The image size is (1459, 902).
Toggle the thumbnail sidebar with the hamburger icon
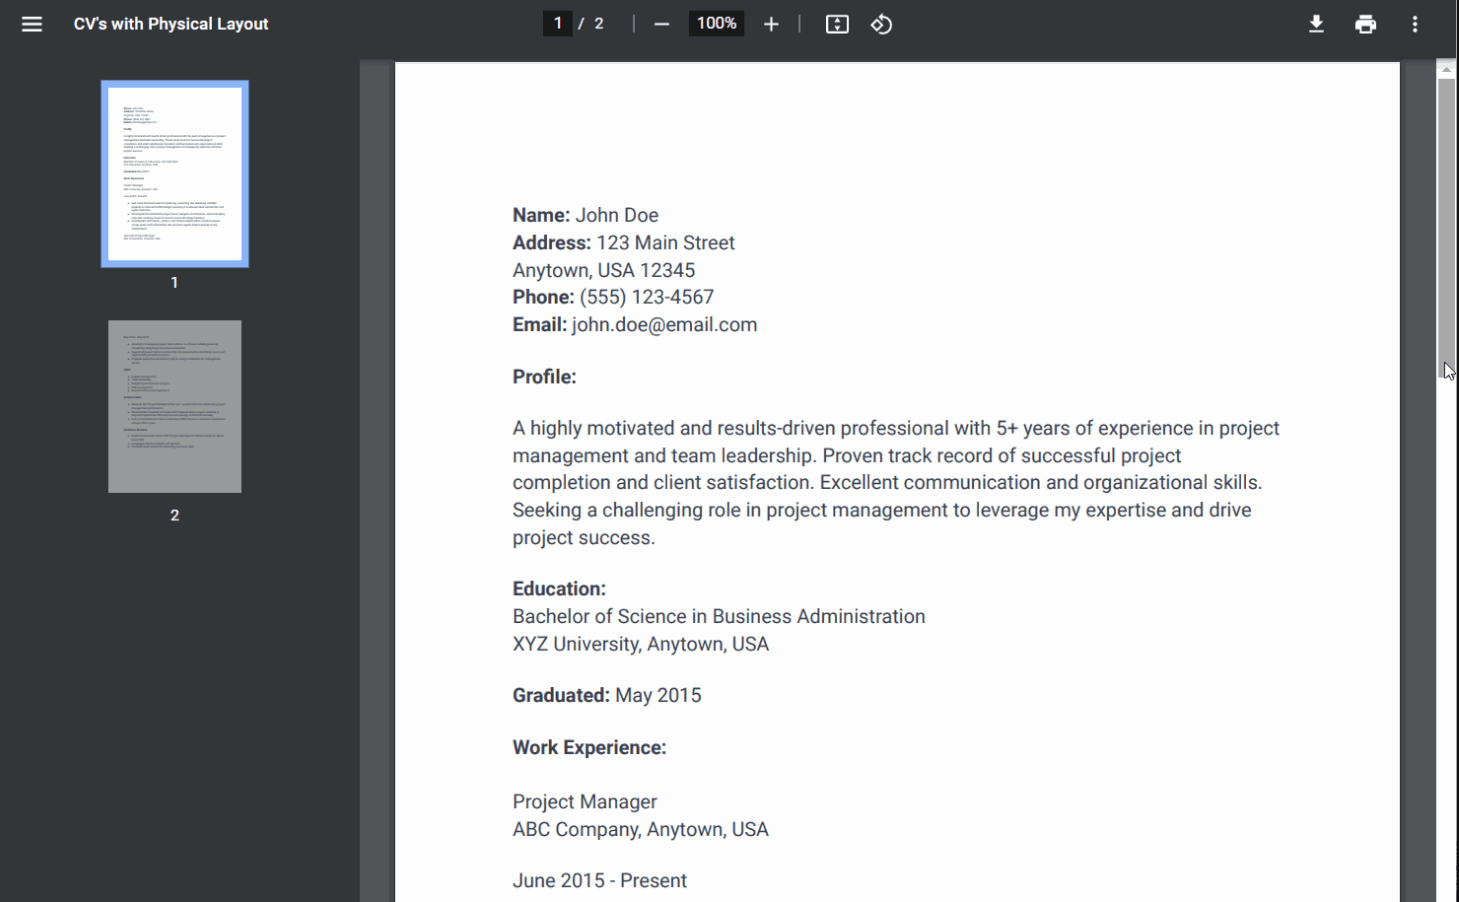(31, 23)
